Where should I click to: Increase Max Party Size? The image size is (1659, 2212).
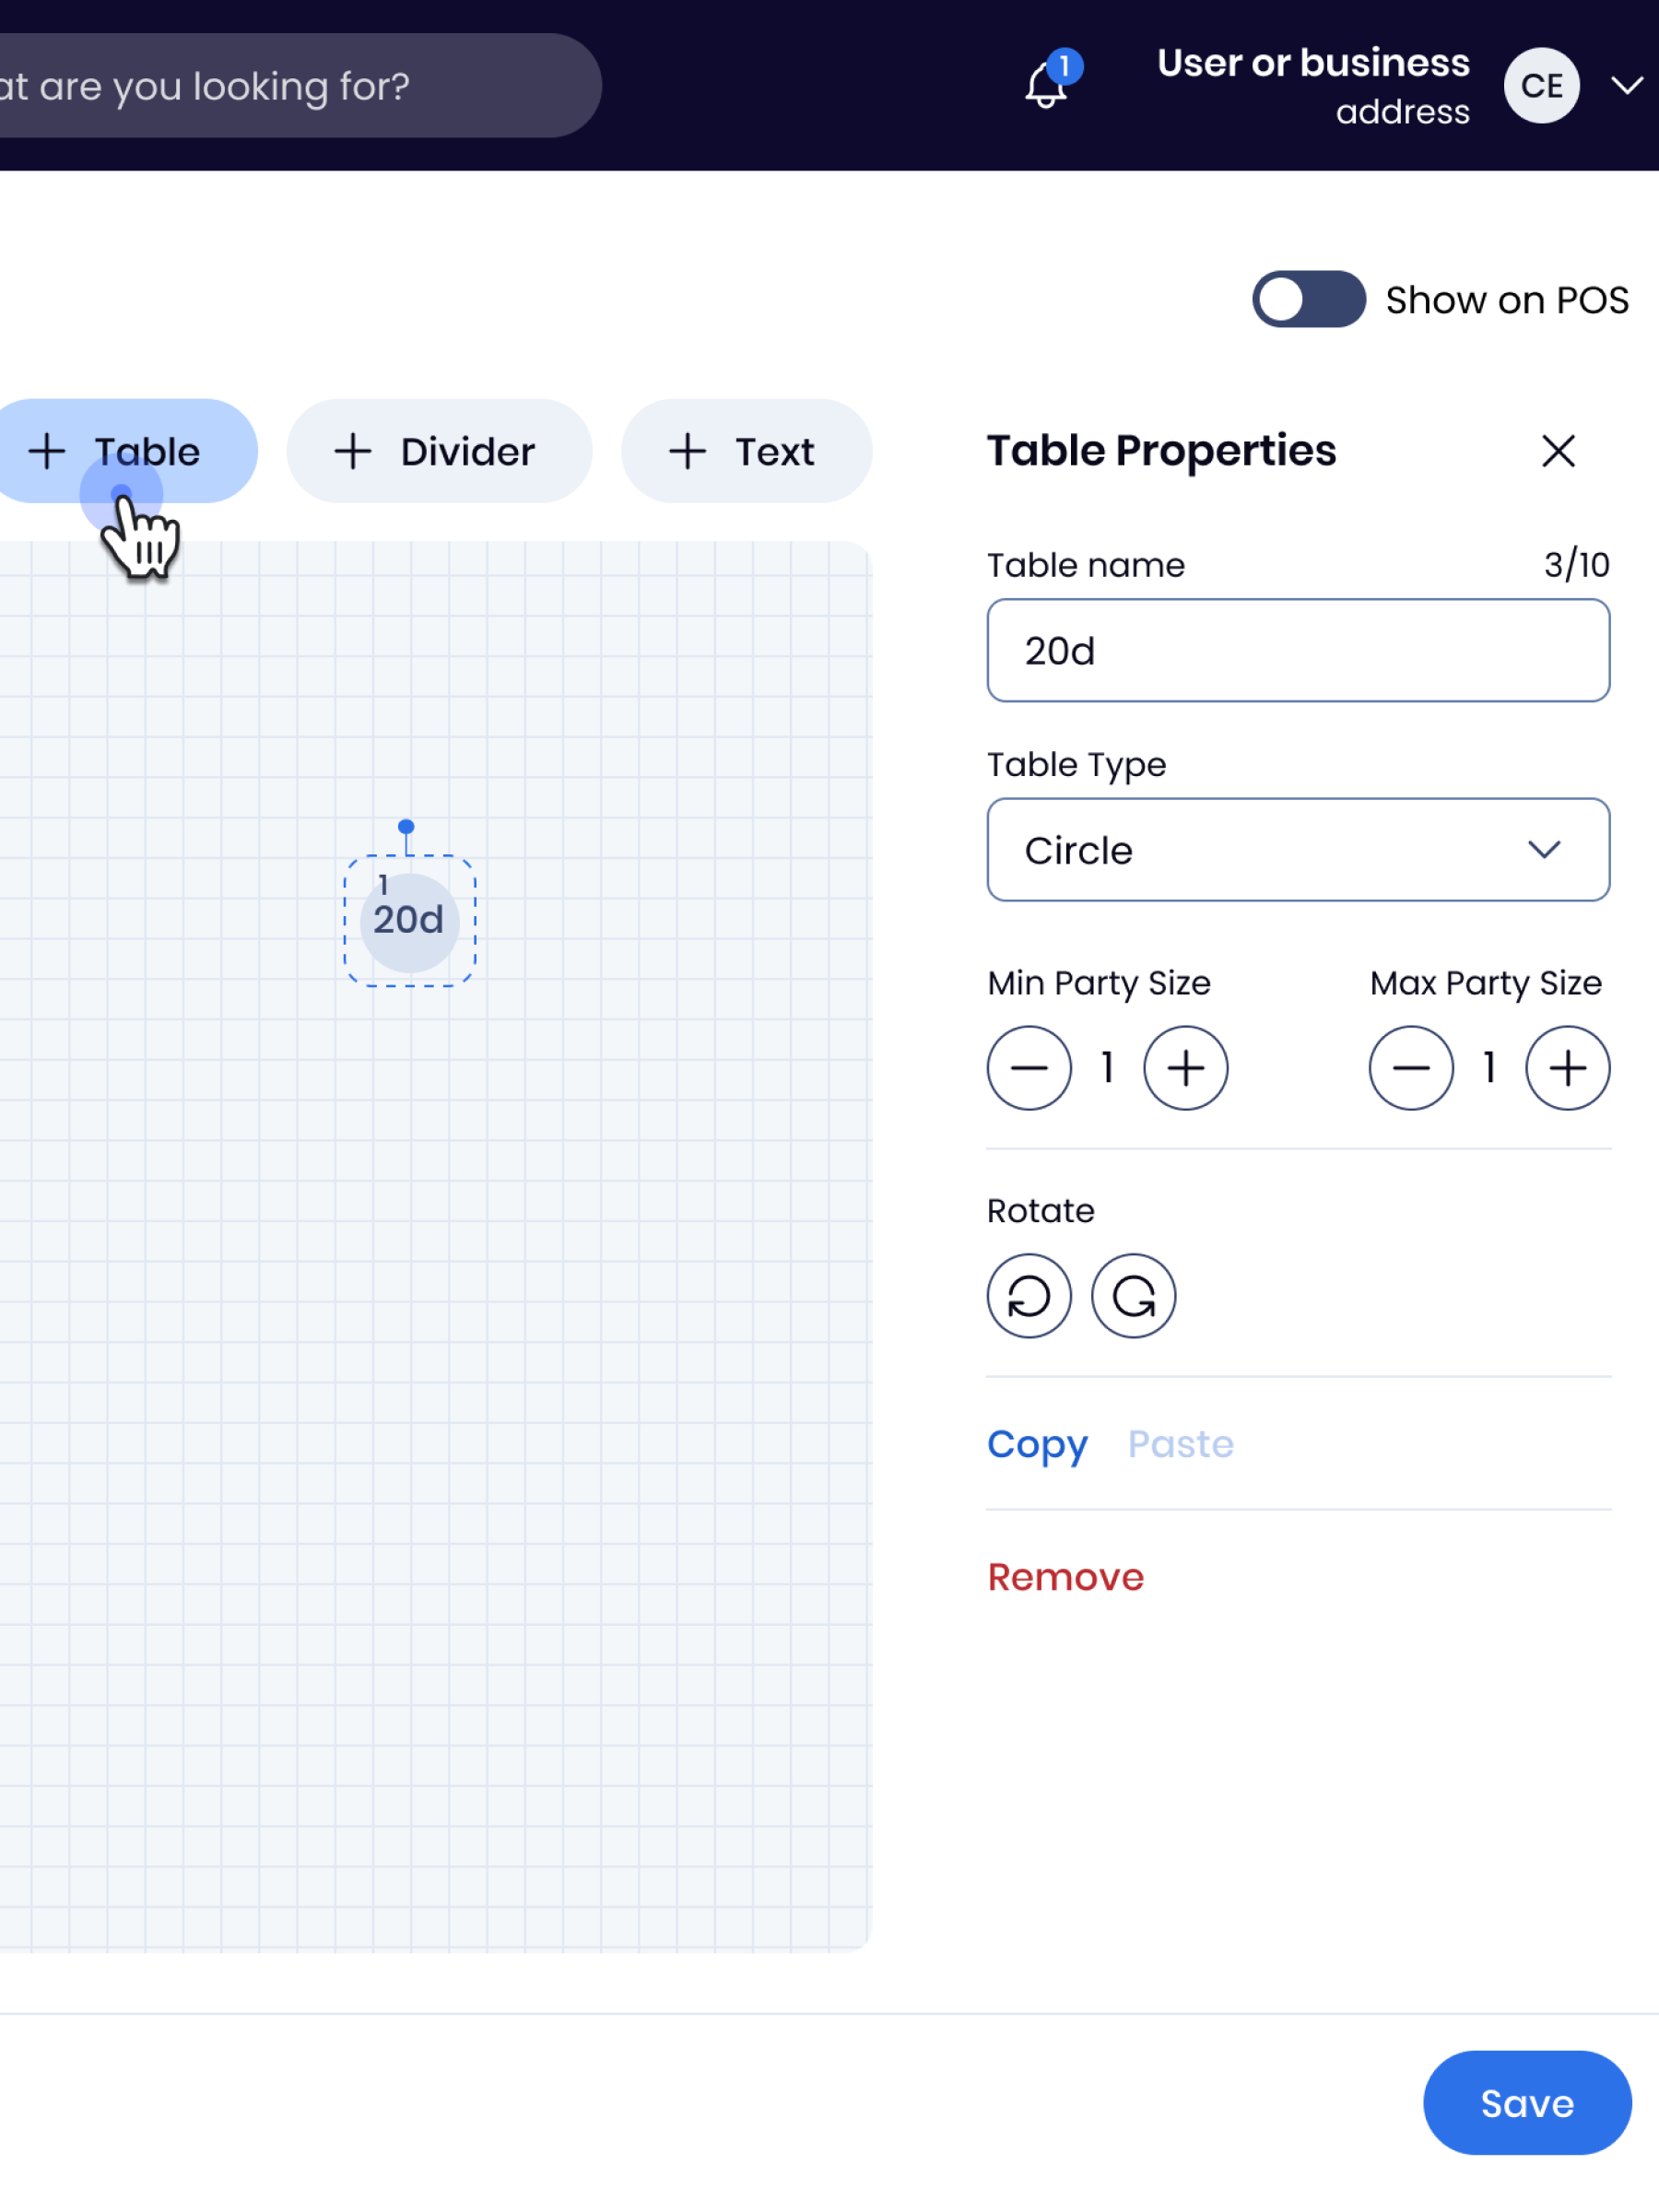click(x=1567, y=1068)
